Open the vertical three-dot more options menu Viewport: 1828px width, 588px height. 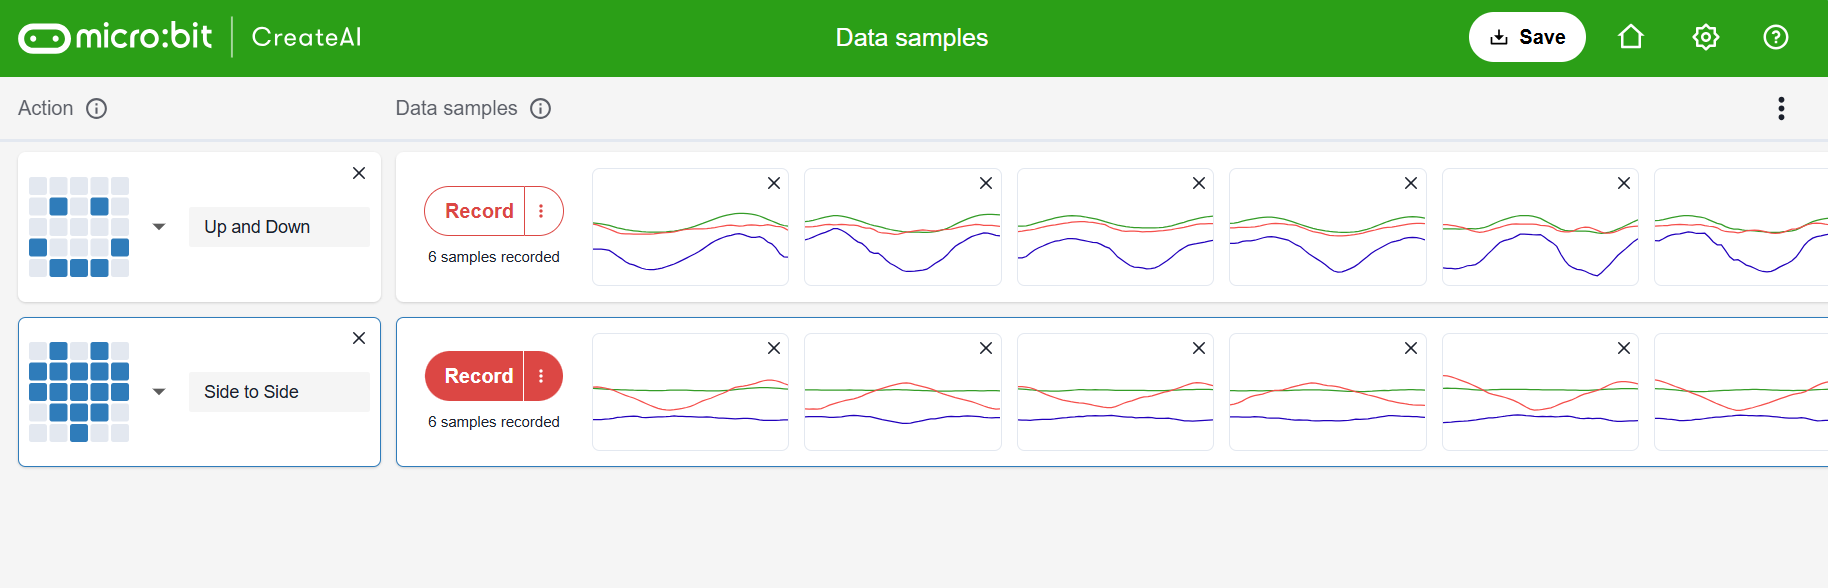(x=1781, y=108)
